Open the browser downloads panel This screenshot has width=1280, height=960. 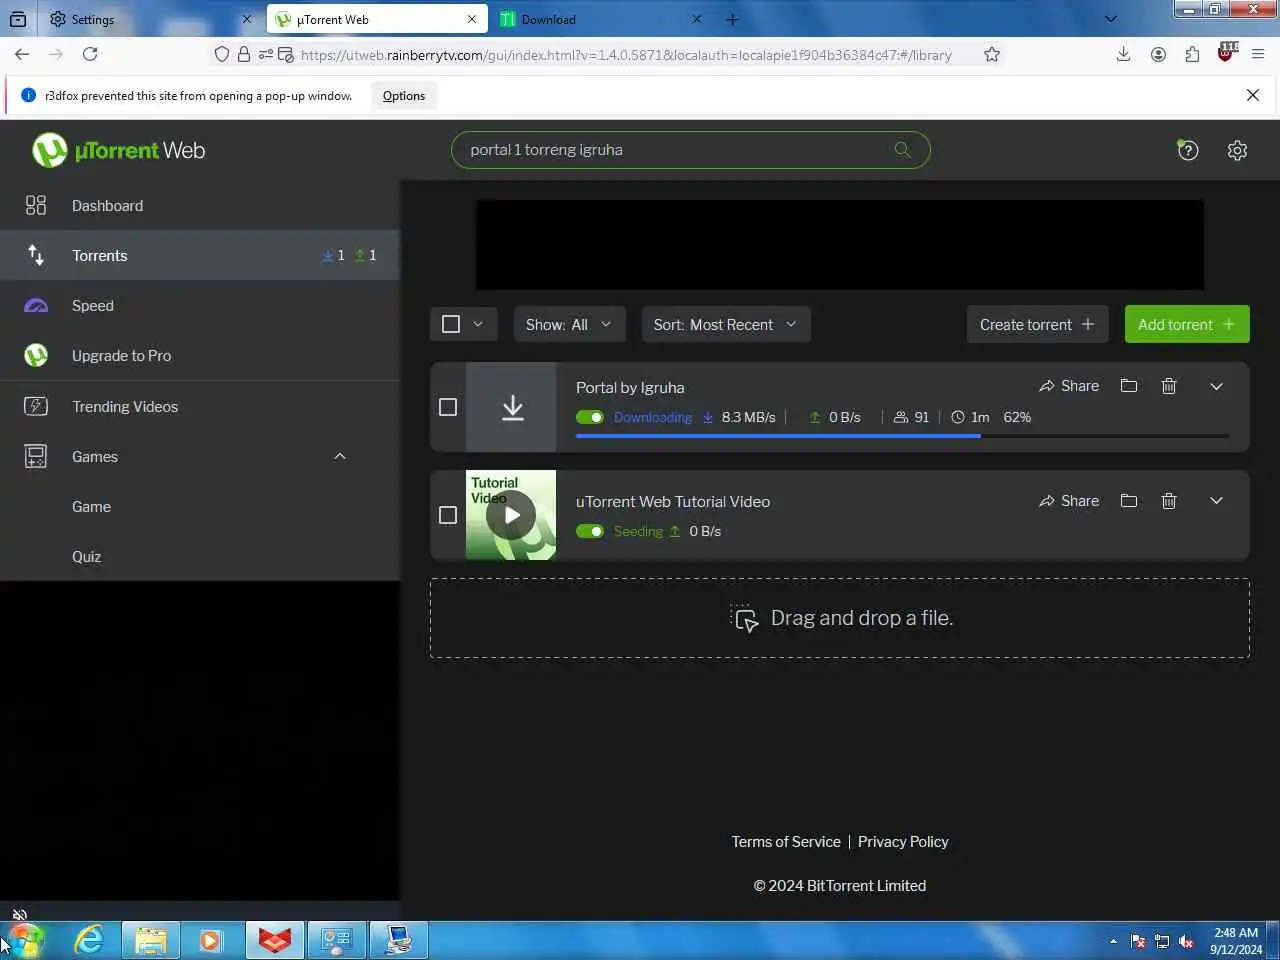point(1123,54)
